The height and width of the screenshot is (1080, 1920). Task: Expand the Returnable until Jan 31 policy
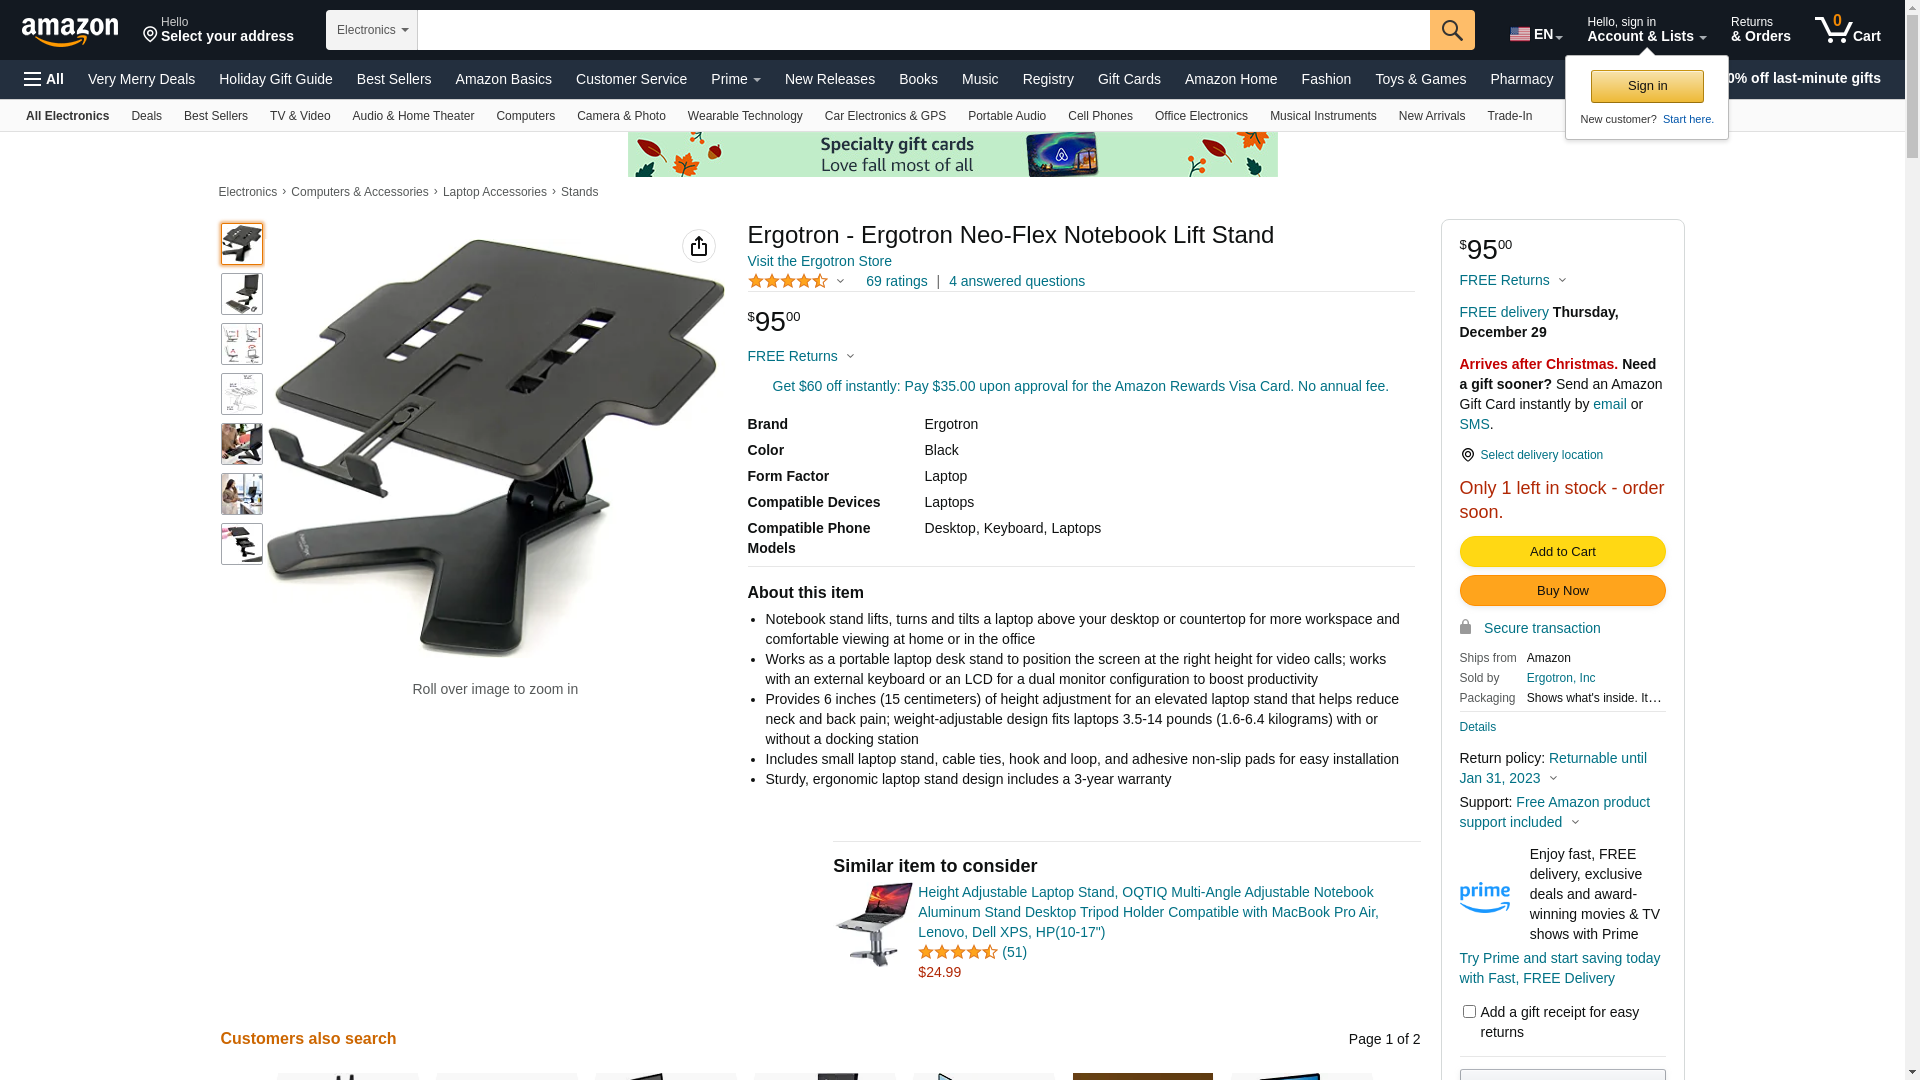[1553, 768]
